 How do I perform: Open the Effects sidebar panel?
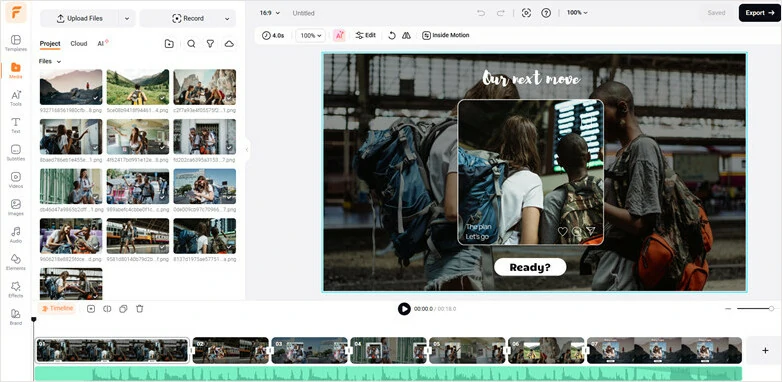tap(16, 290)
